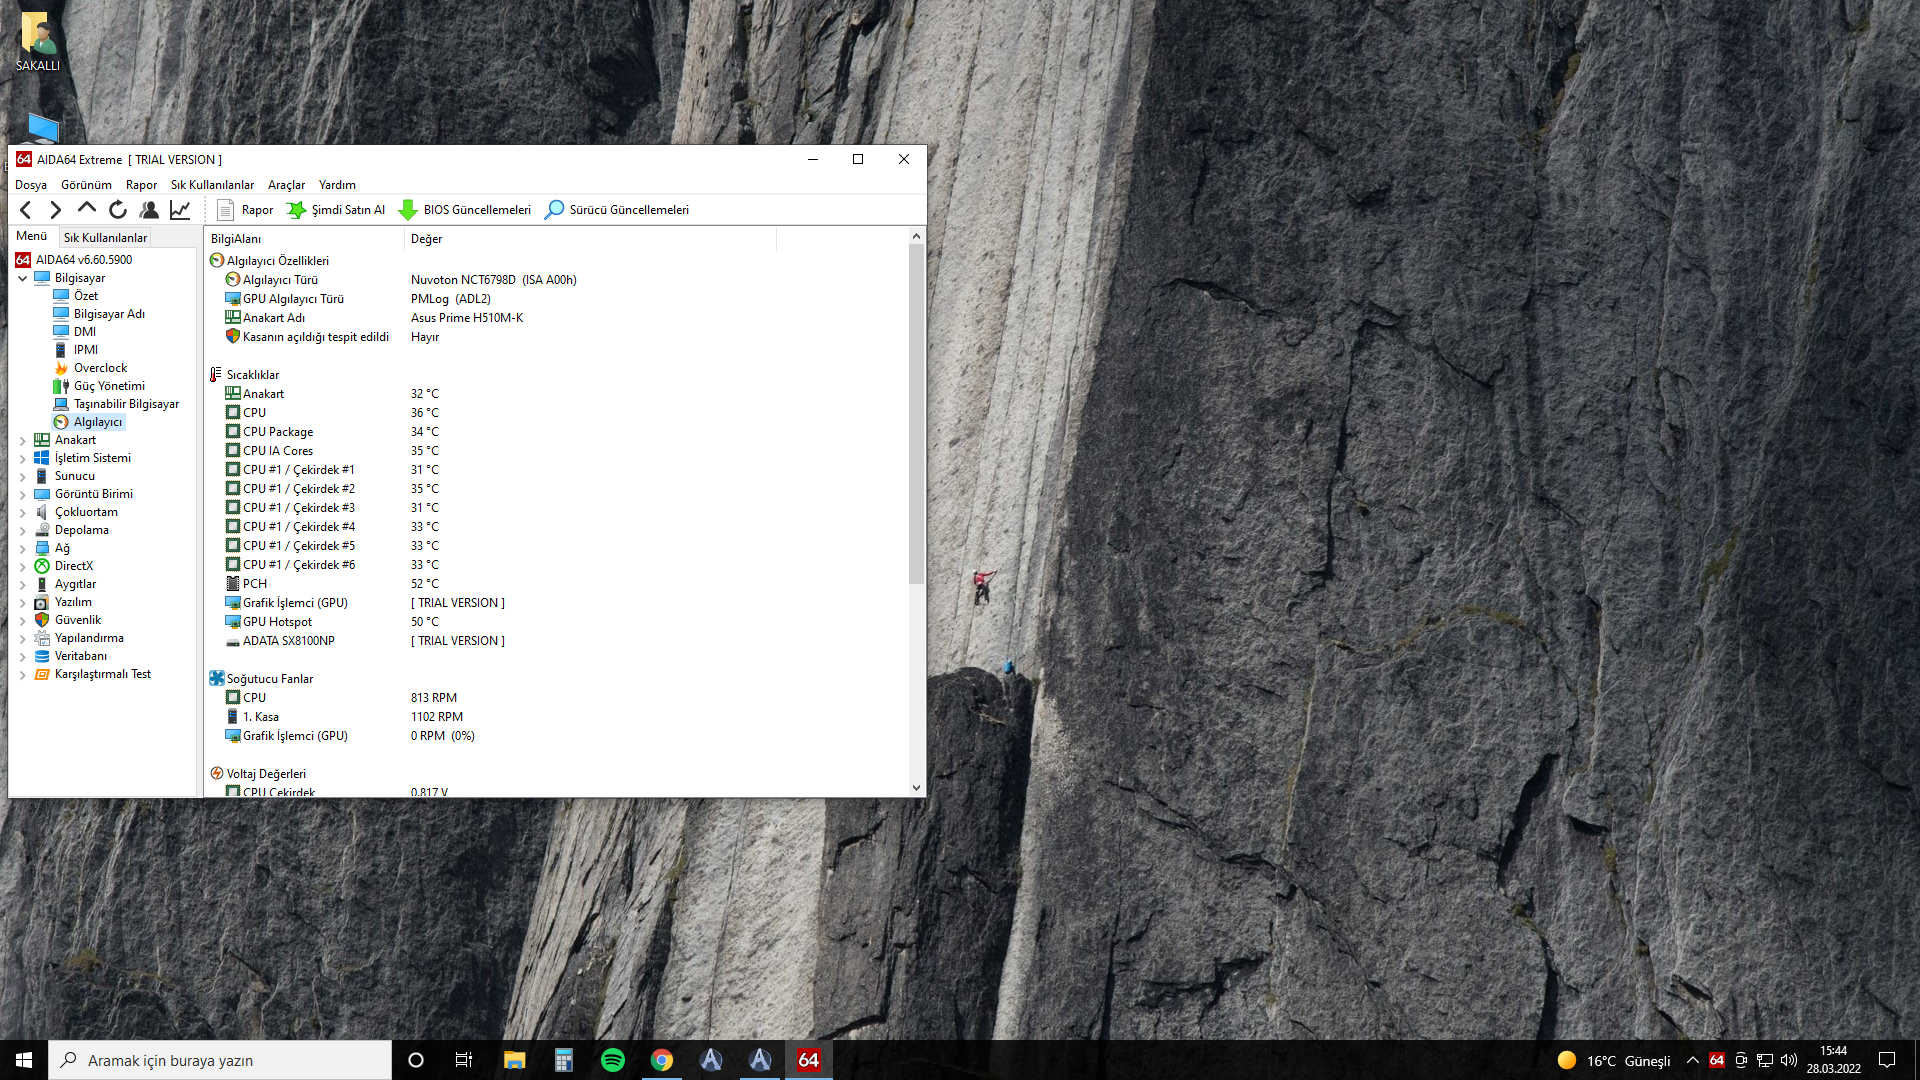The height and width of the screenshot is (1080, 1920).
Task: Switch to the Menü tab
Action: pos(32,236)
